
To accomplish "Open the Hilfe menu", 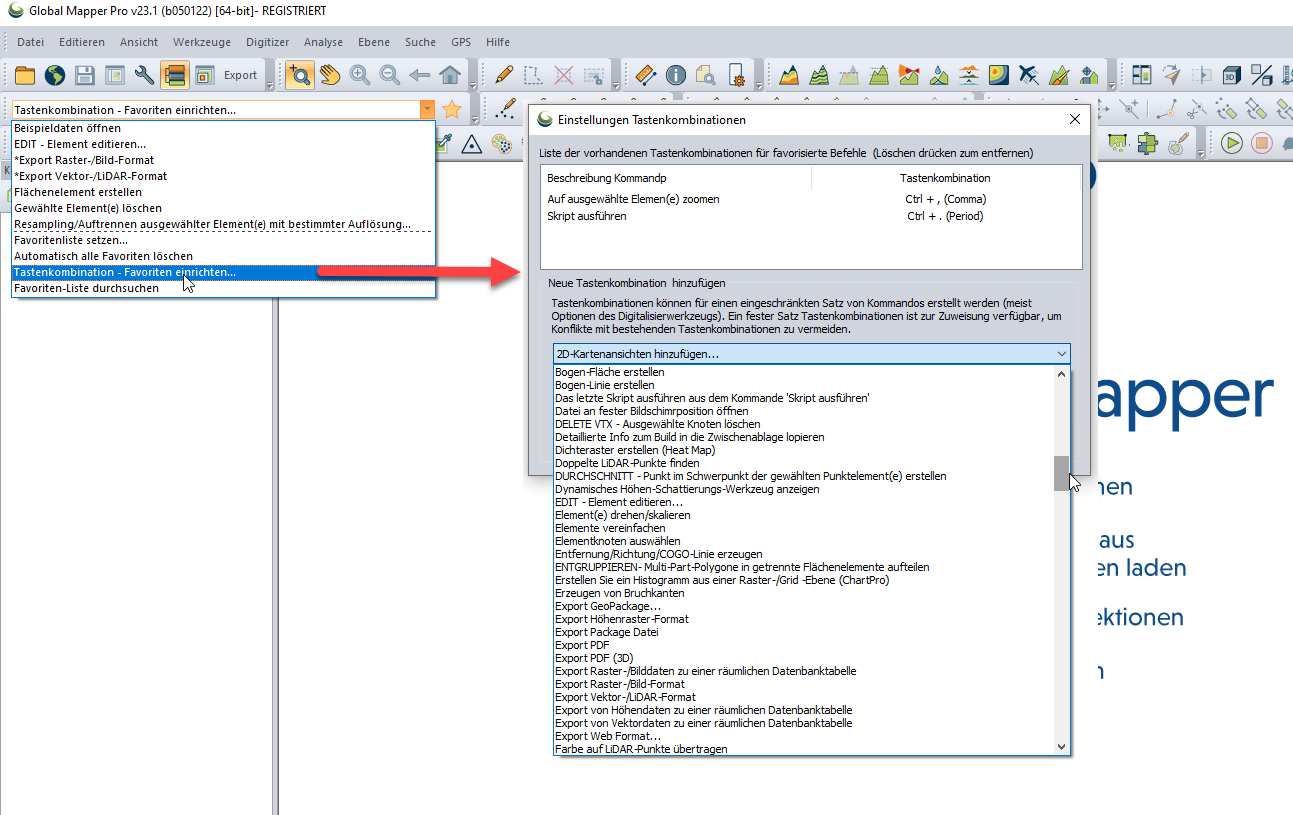I will [x=498, y=42].
